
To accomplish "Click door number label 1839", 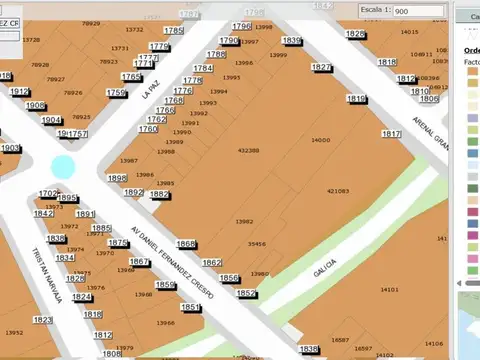I will point(292,40).
